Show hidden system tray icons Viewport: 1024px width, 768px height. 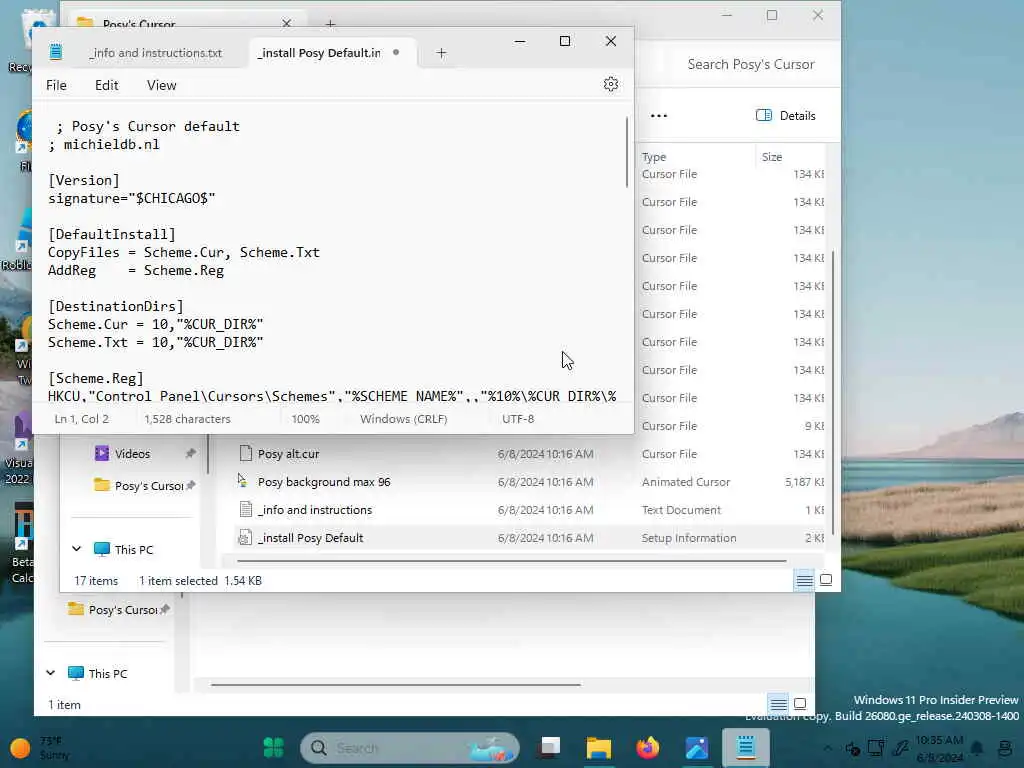pos(827,748)
